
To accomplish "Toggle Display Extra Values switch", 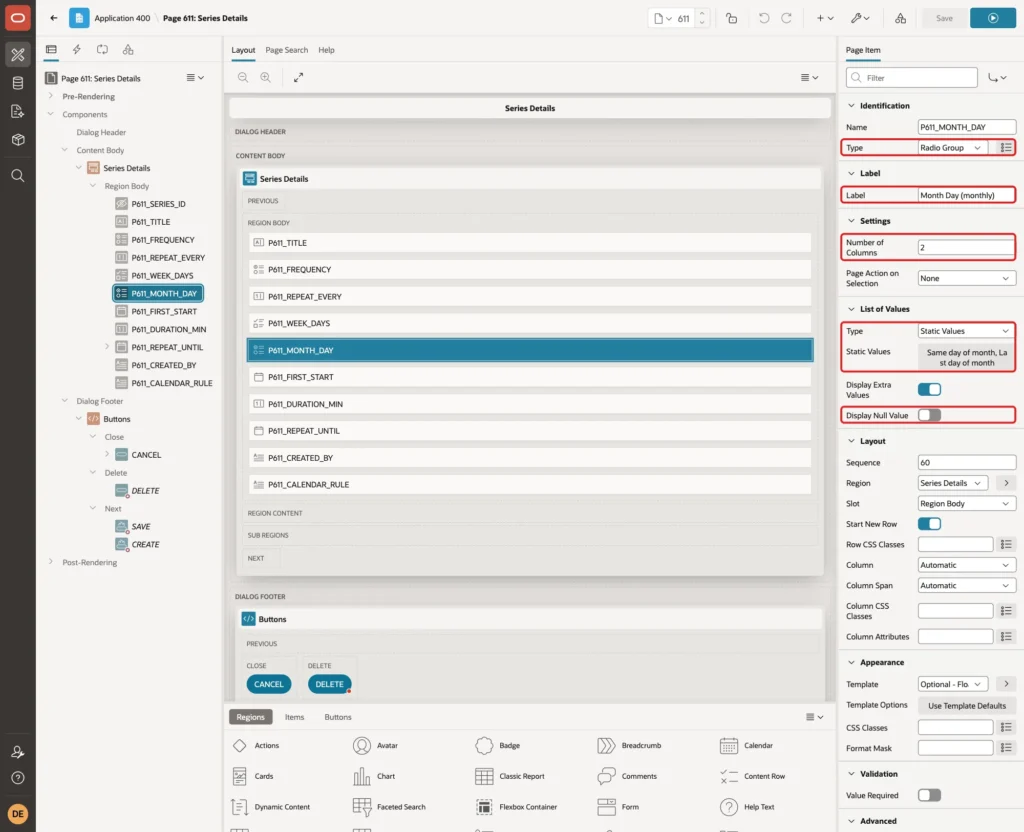I will (x=929, y=389).
